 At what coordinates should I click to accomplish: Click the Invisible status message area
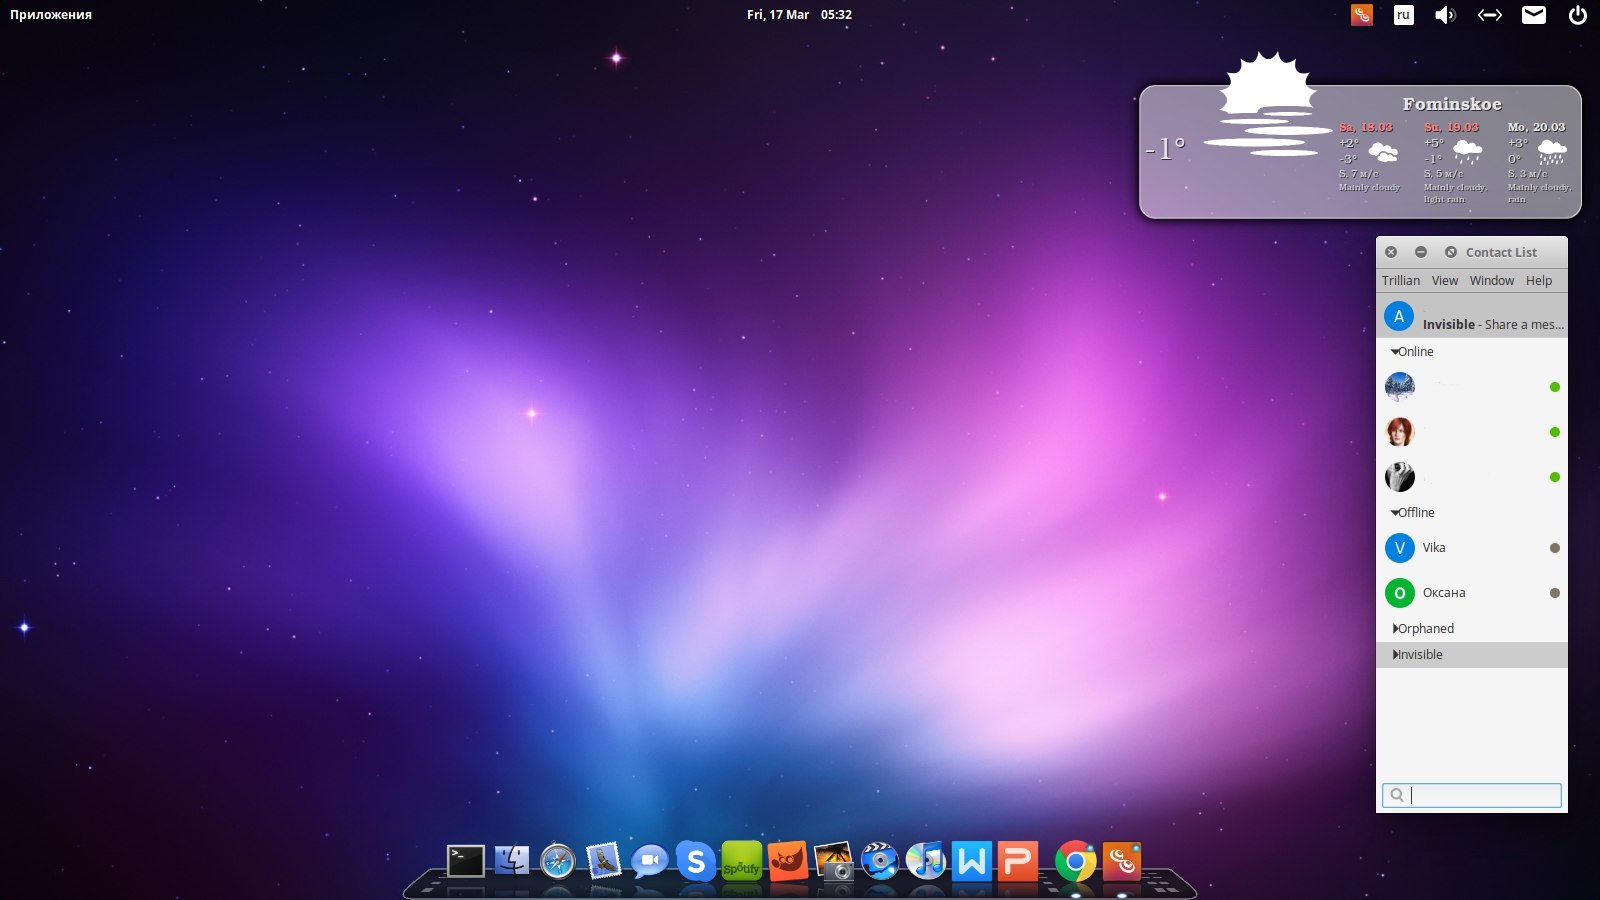point(1492,325)
